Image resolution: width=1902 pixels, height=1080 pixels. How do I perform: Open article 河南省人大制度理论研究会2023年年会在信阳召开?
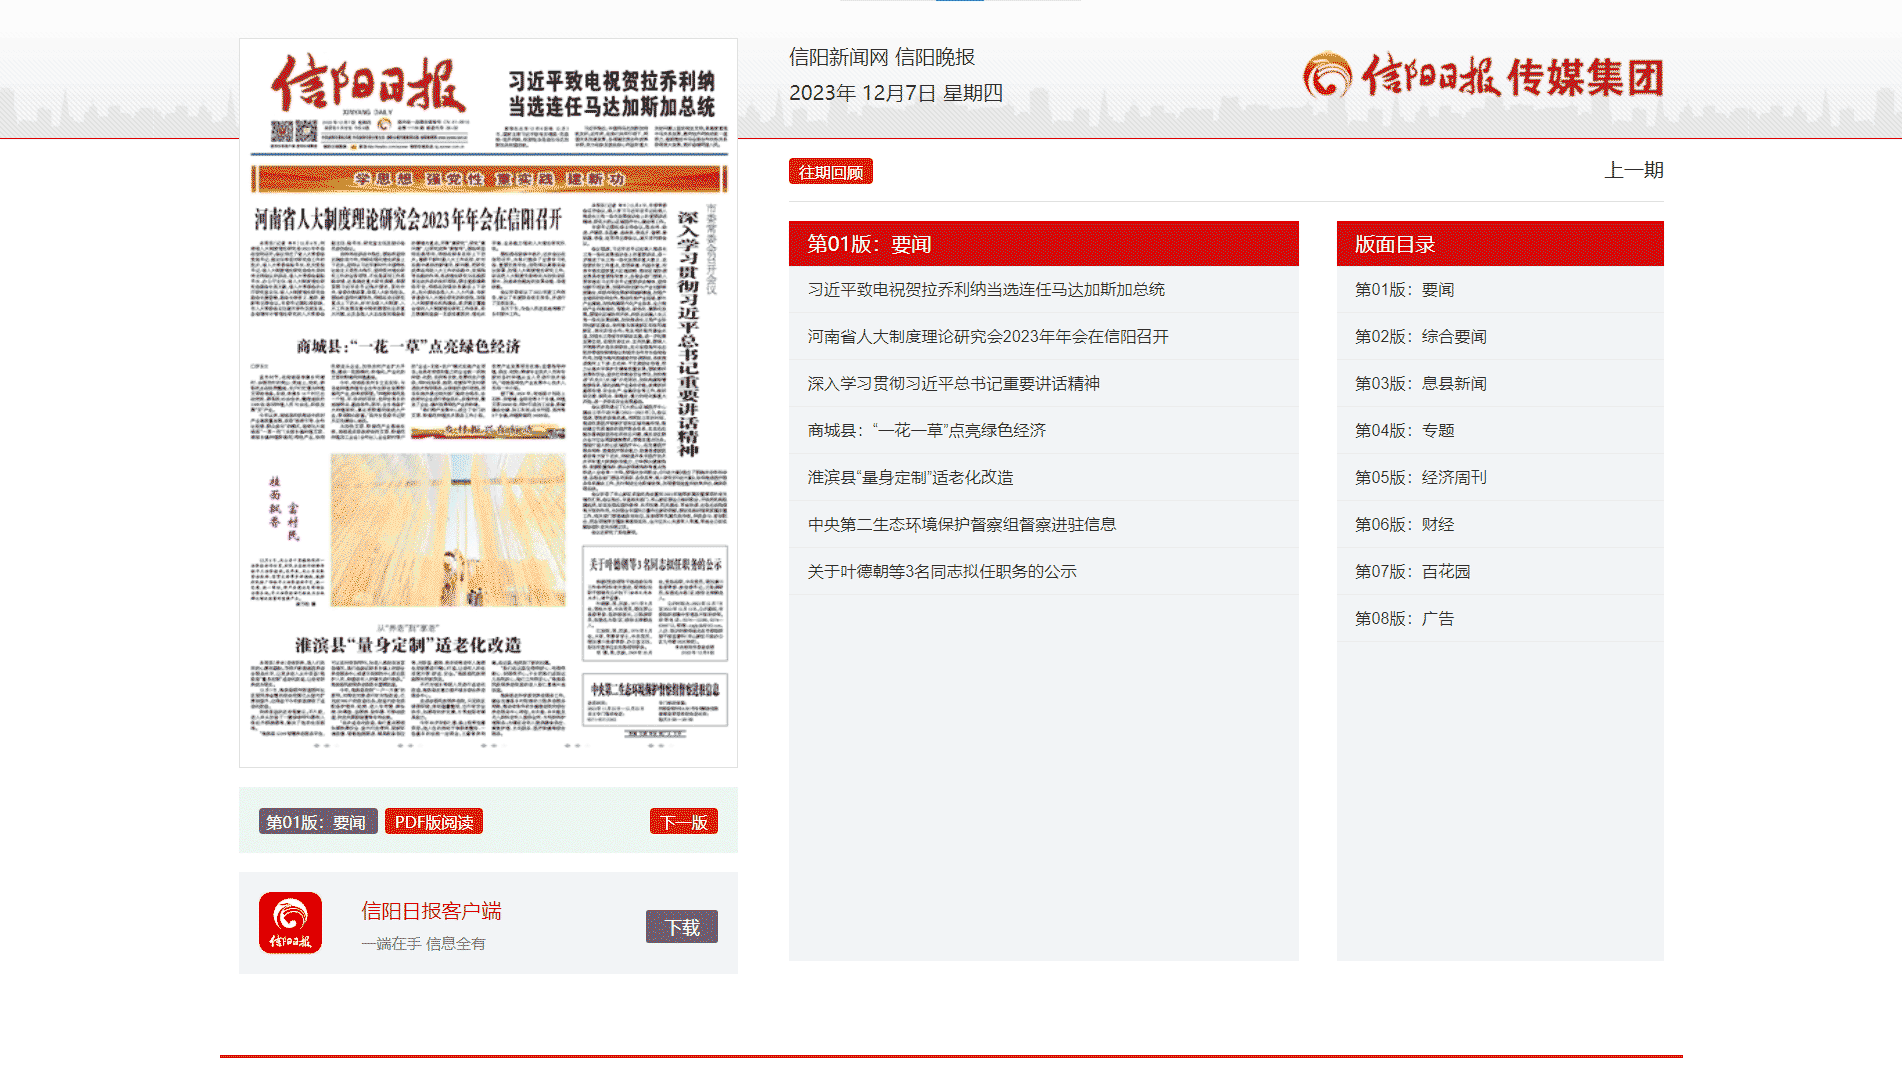point(988,337)
